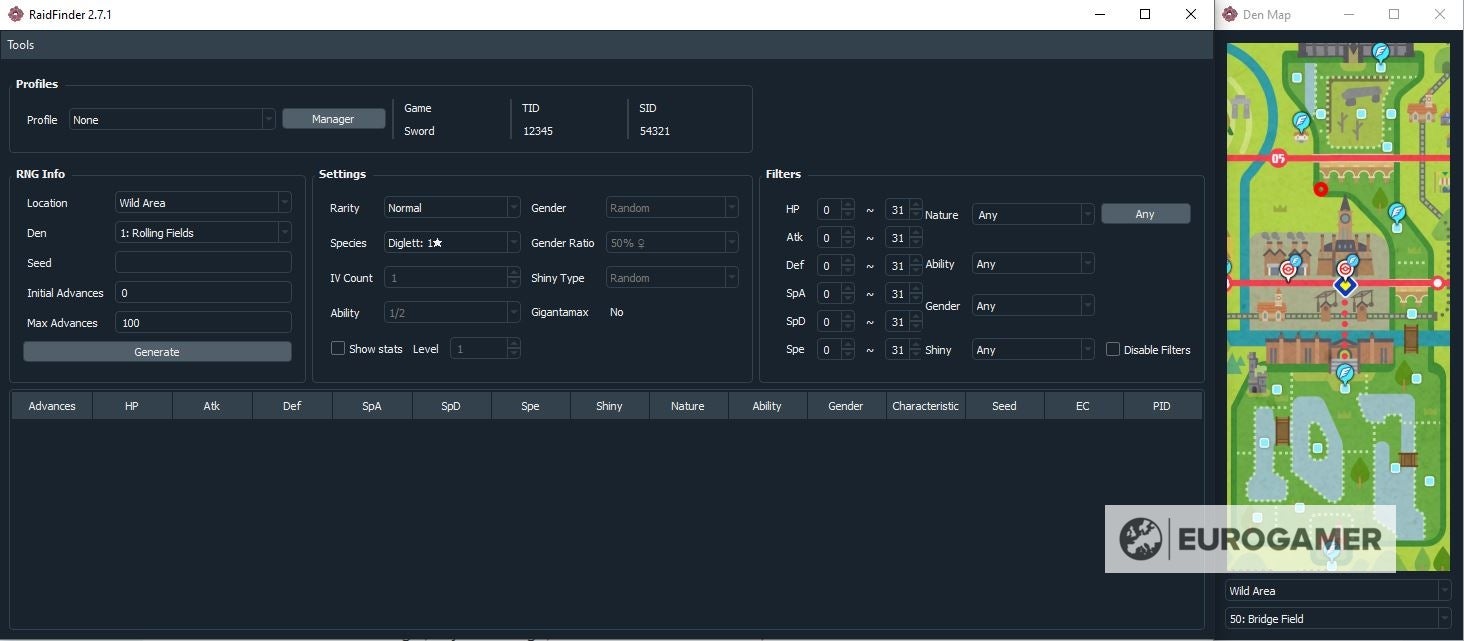Expand the Species dropdown showing Diglett
1464x641 pixels.
(x=452, y=242)
